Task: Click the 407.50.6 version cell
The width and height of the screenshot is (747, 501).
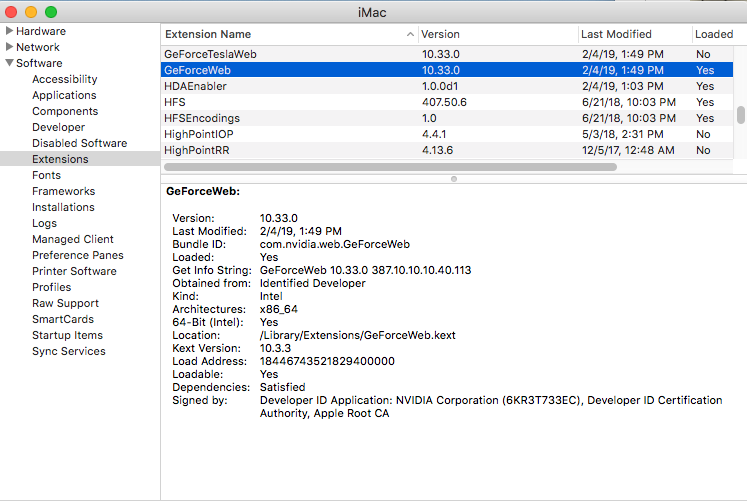Action: pos(444,102)
